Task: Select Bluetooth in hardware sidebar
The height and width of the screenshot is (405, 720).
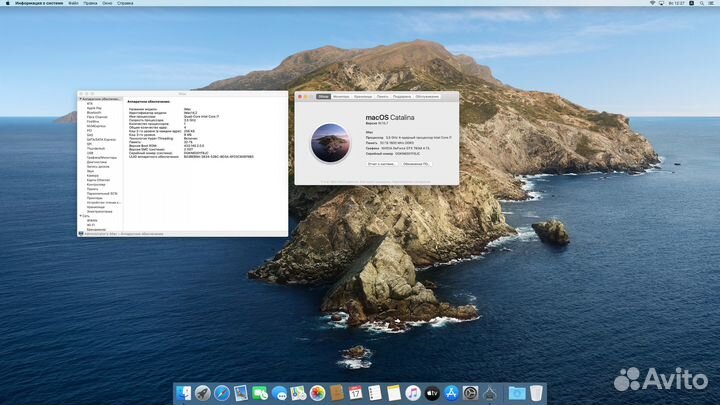Action: pos(94,112)
